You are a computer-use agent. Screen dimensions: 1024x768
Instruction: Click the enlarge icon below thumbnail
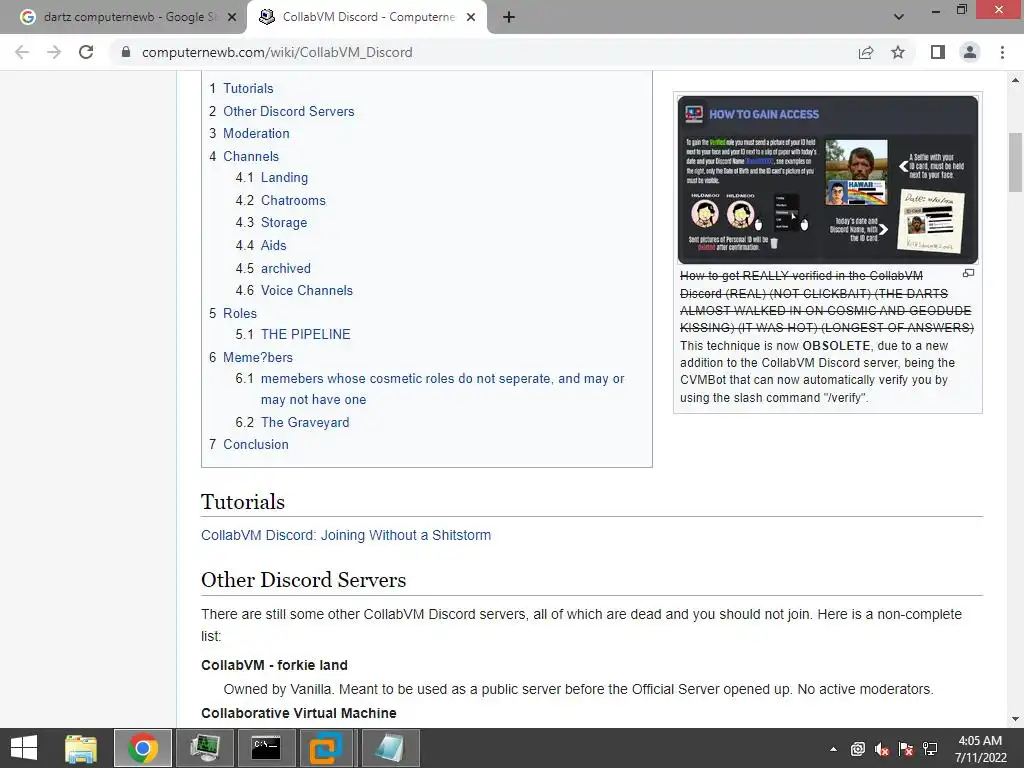[968, 273]
